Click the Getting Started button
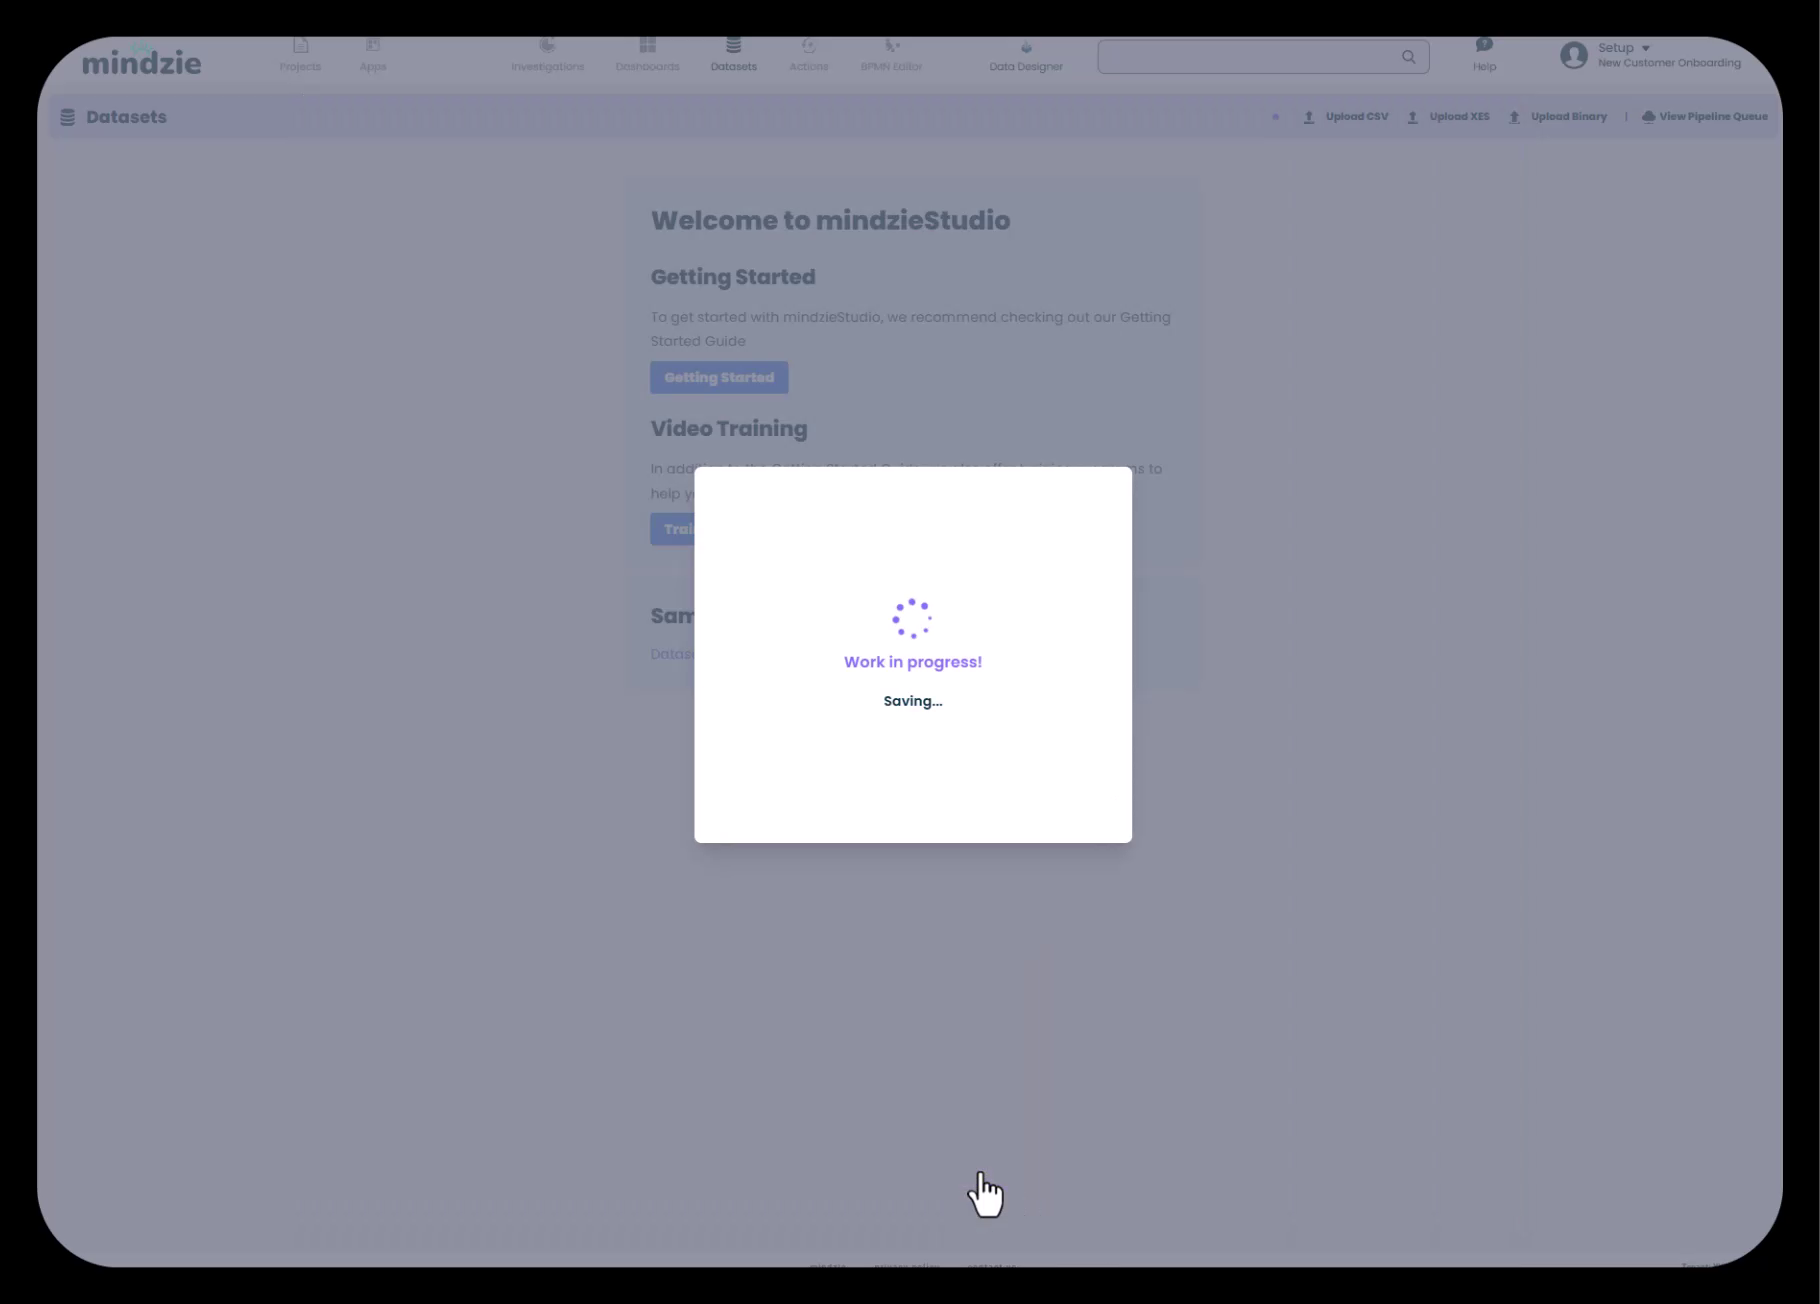1820x1304 pixels. (x=719, y=377)
